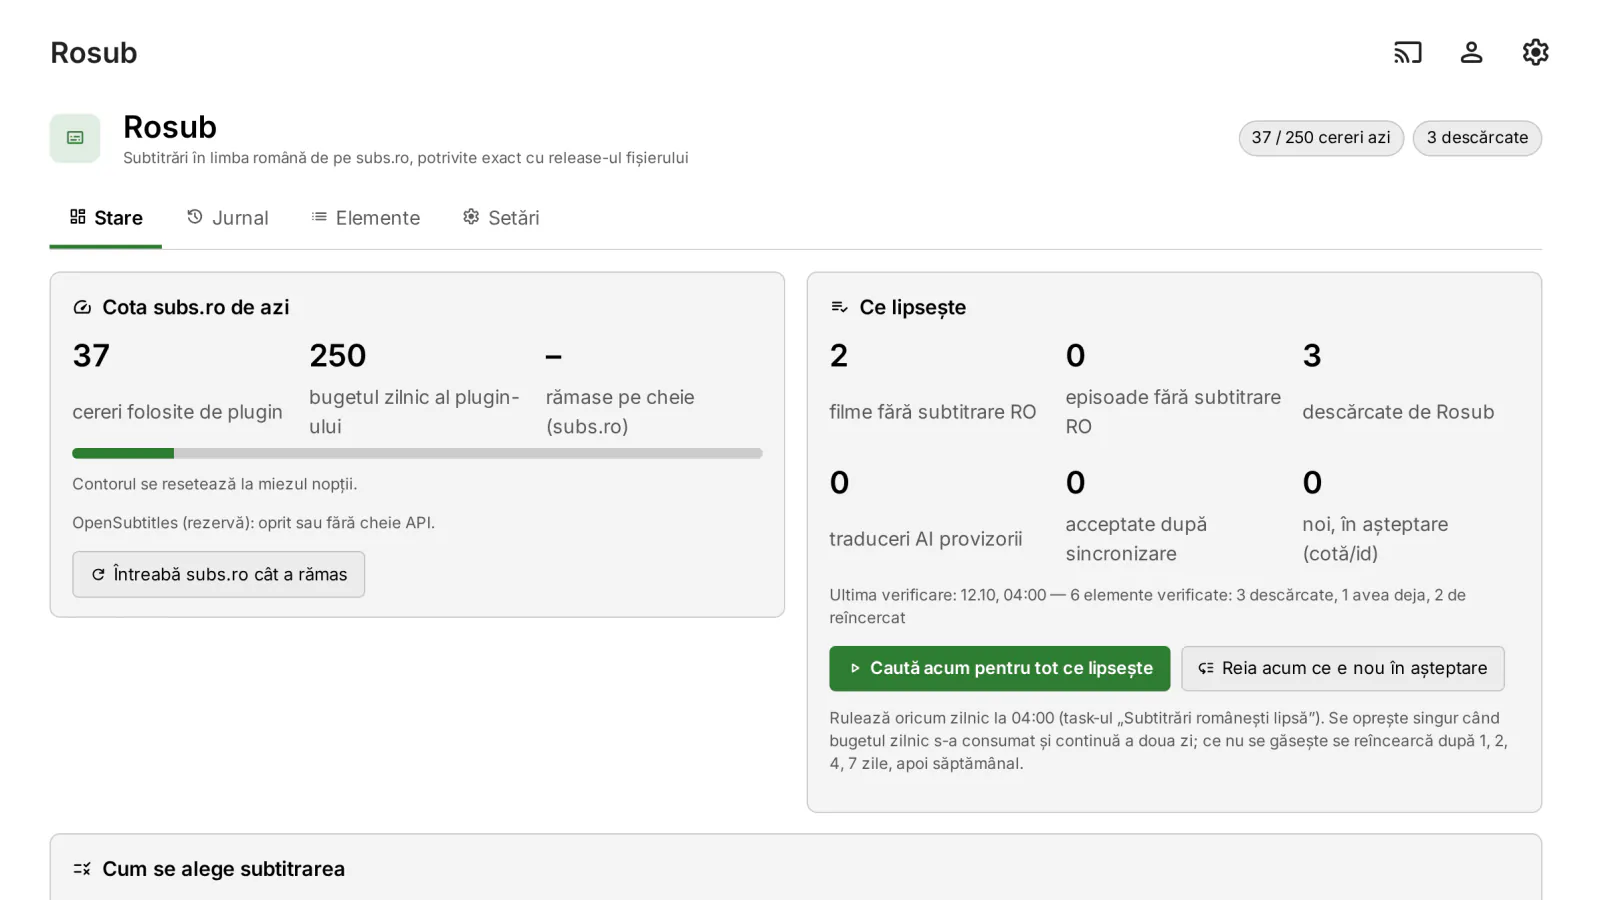Viewport: 1600px width, 900px height.
Task: Open the Jurnal tab
Action: point(228,218)
